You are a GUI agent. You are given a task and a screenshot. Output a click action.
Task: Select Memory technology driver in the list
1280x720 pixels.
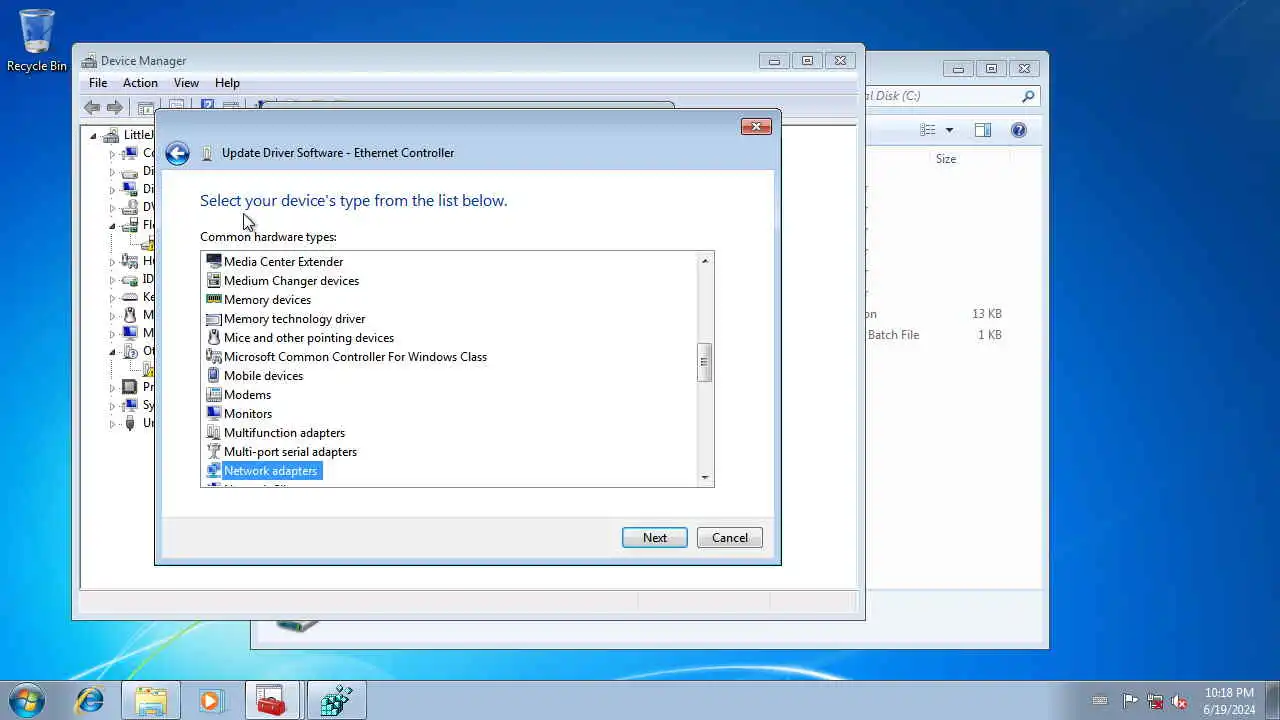click(294, 319)
